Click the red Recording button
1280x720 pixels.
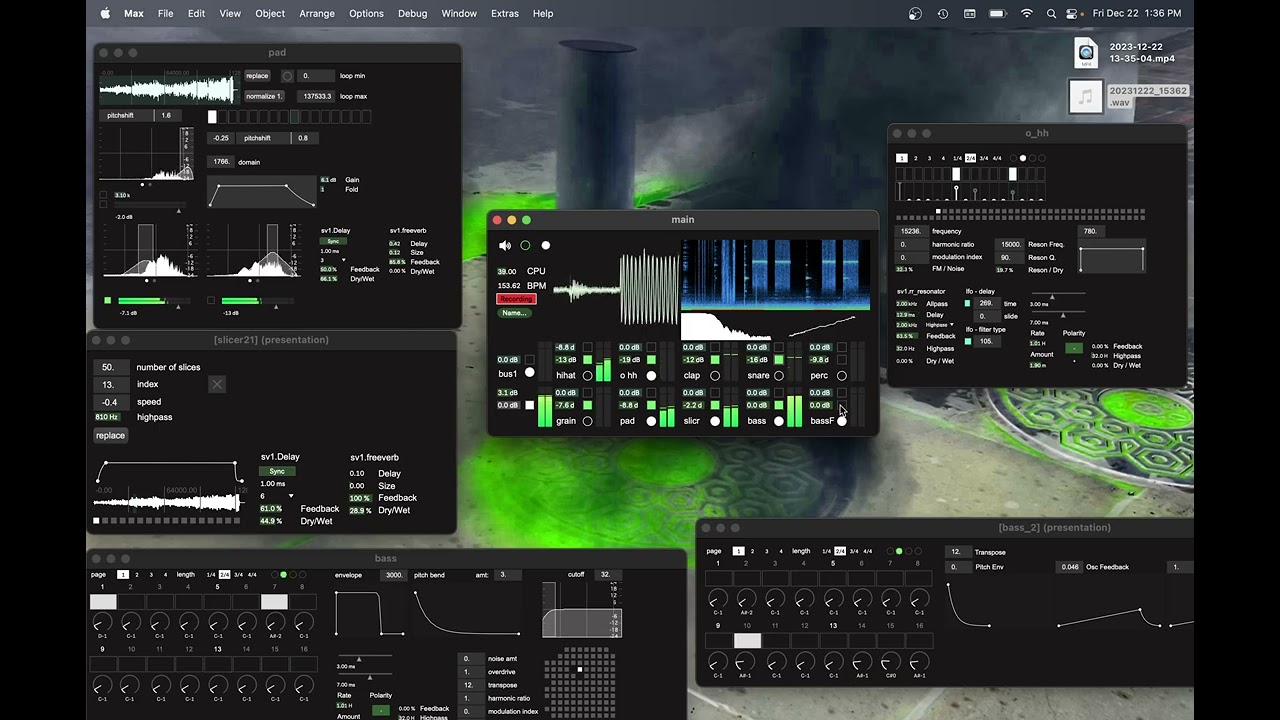pyautogui.click(x=516, y=299)
